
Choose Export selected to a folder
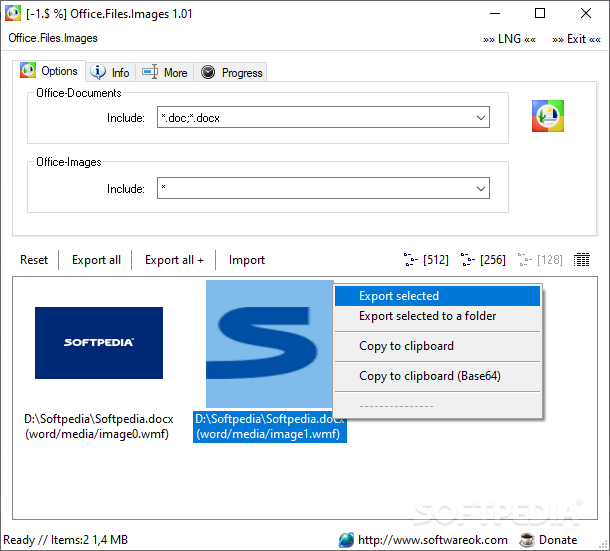[437, 316]
